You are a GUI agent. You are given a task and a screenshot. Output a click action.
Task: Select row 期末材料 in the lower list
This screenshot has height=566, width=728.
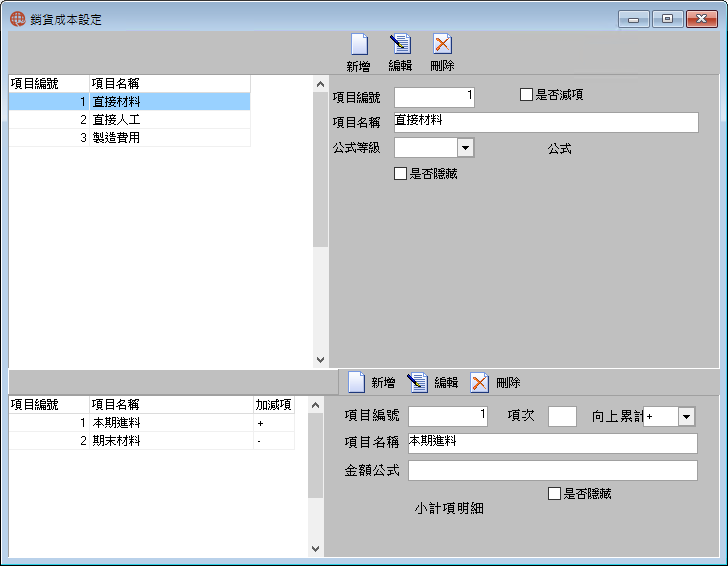tap(151, 441)
